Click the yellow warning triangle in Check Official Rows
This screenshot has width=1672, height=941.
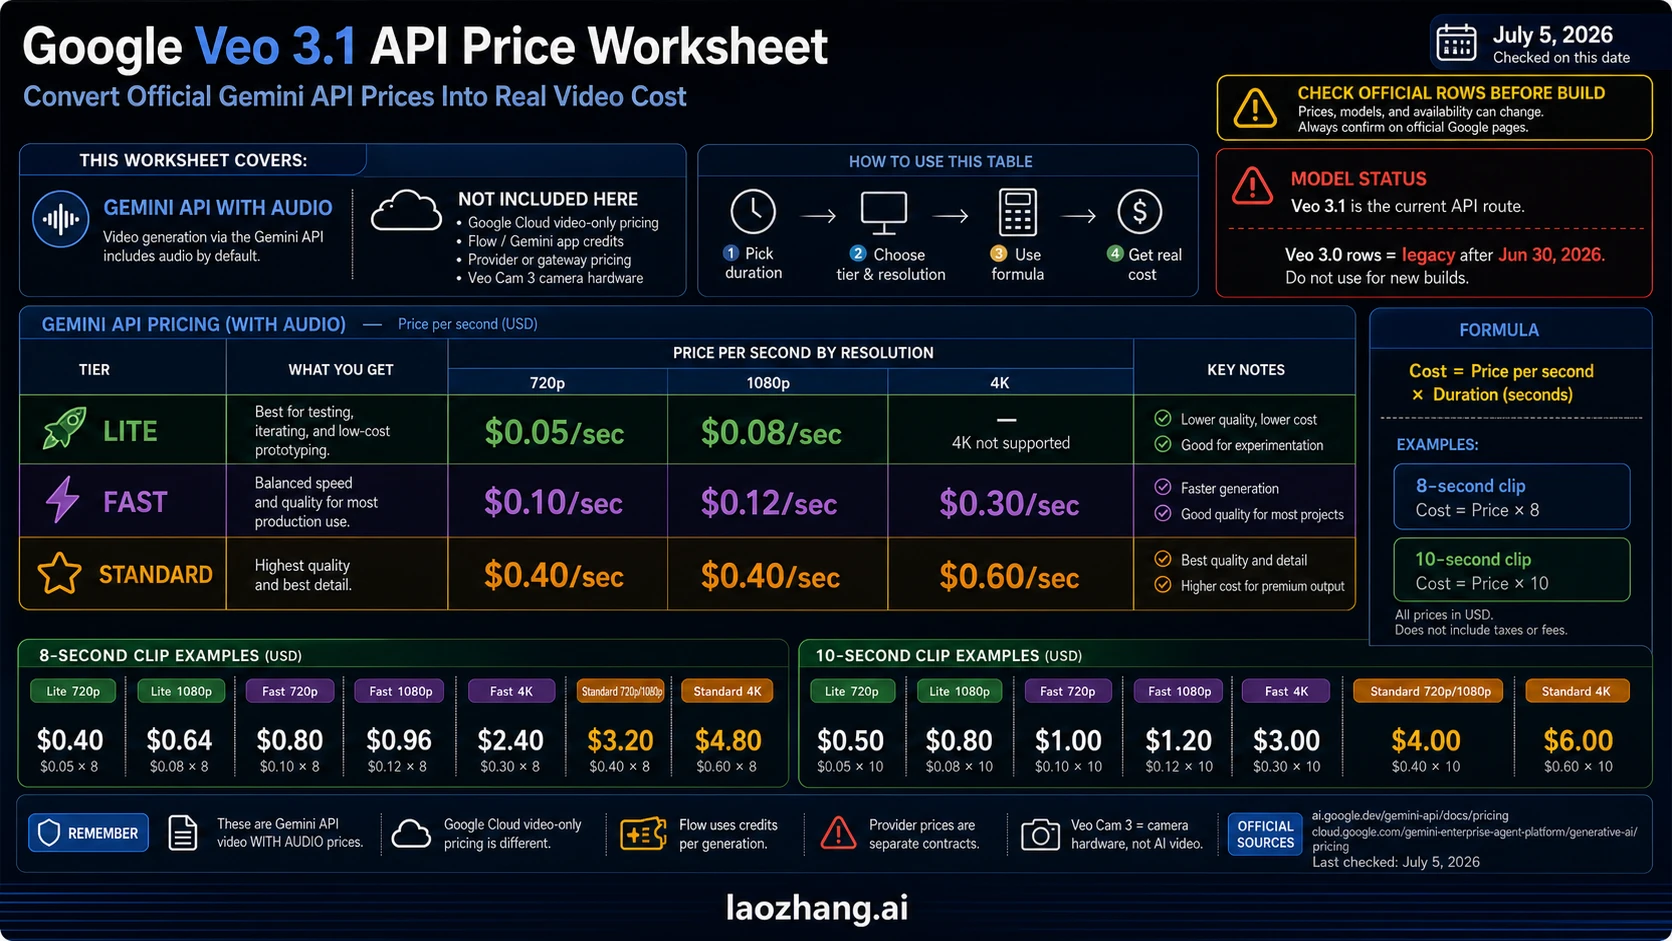point(1254,108)
